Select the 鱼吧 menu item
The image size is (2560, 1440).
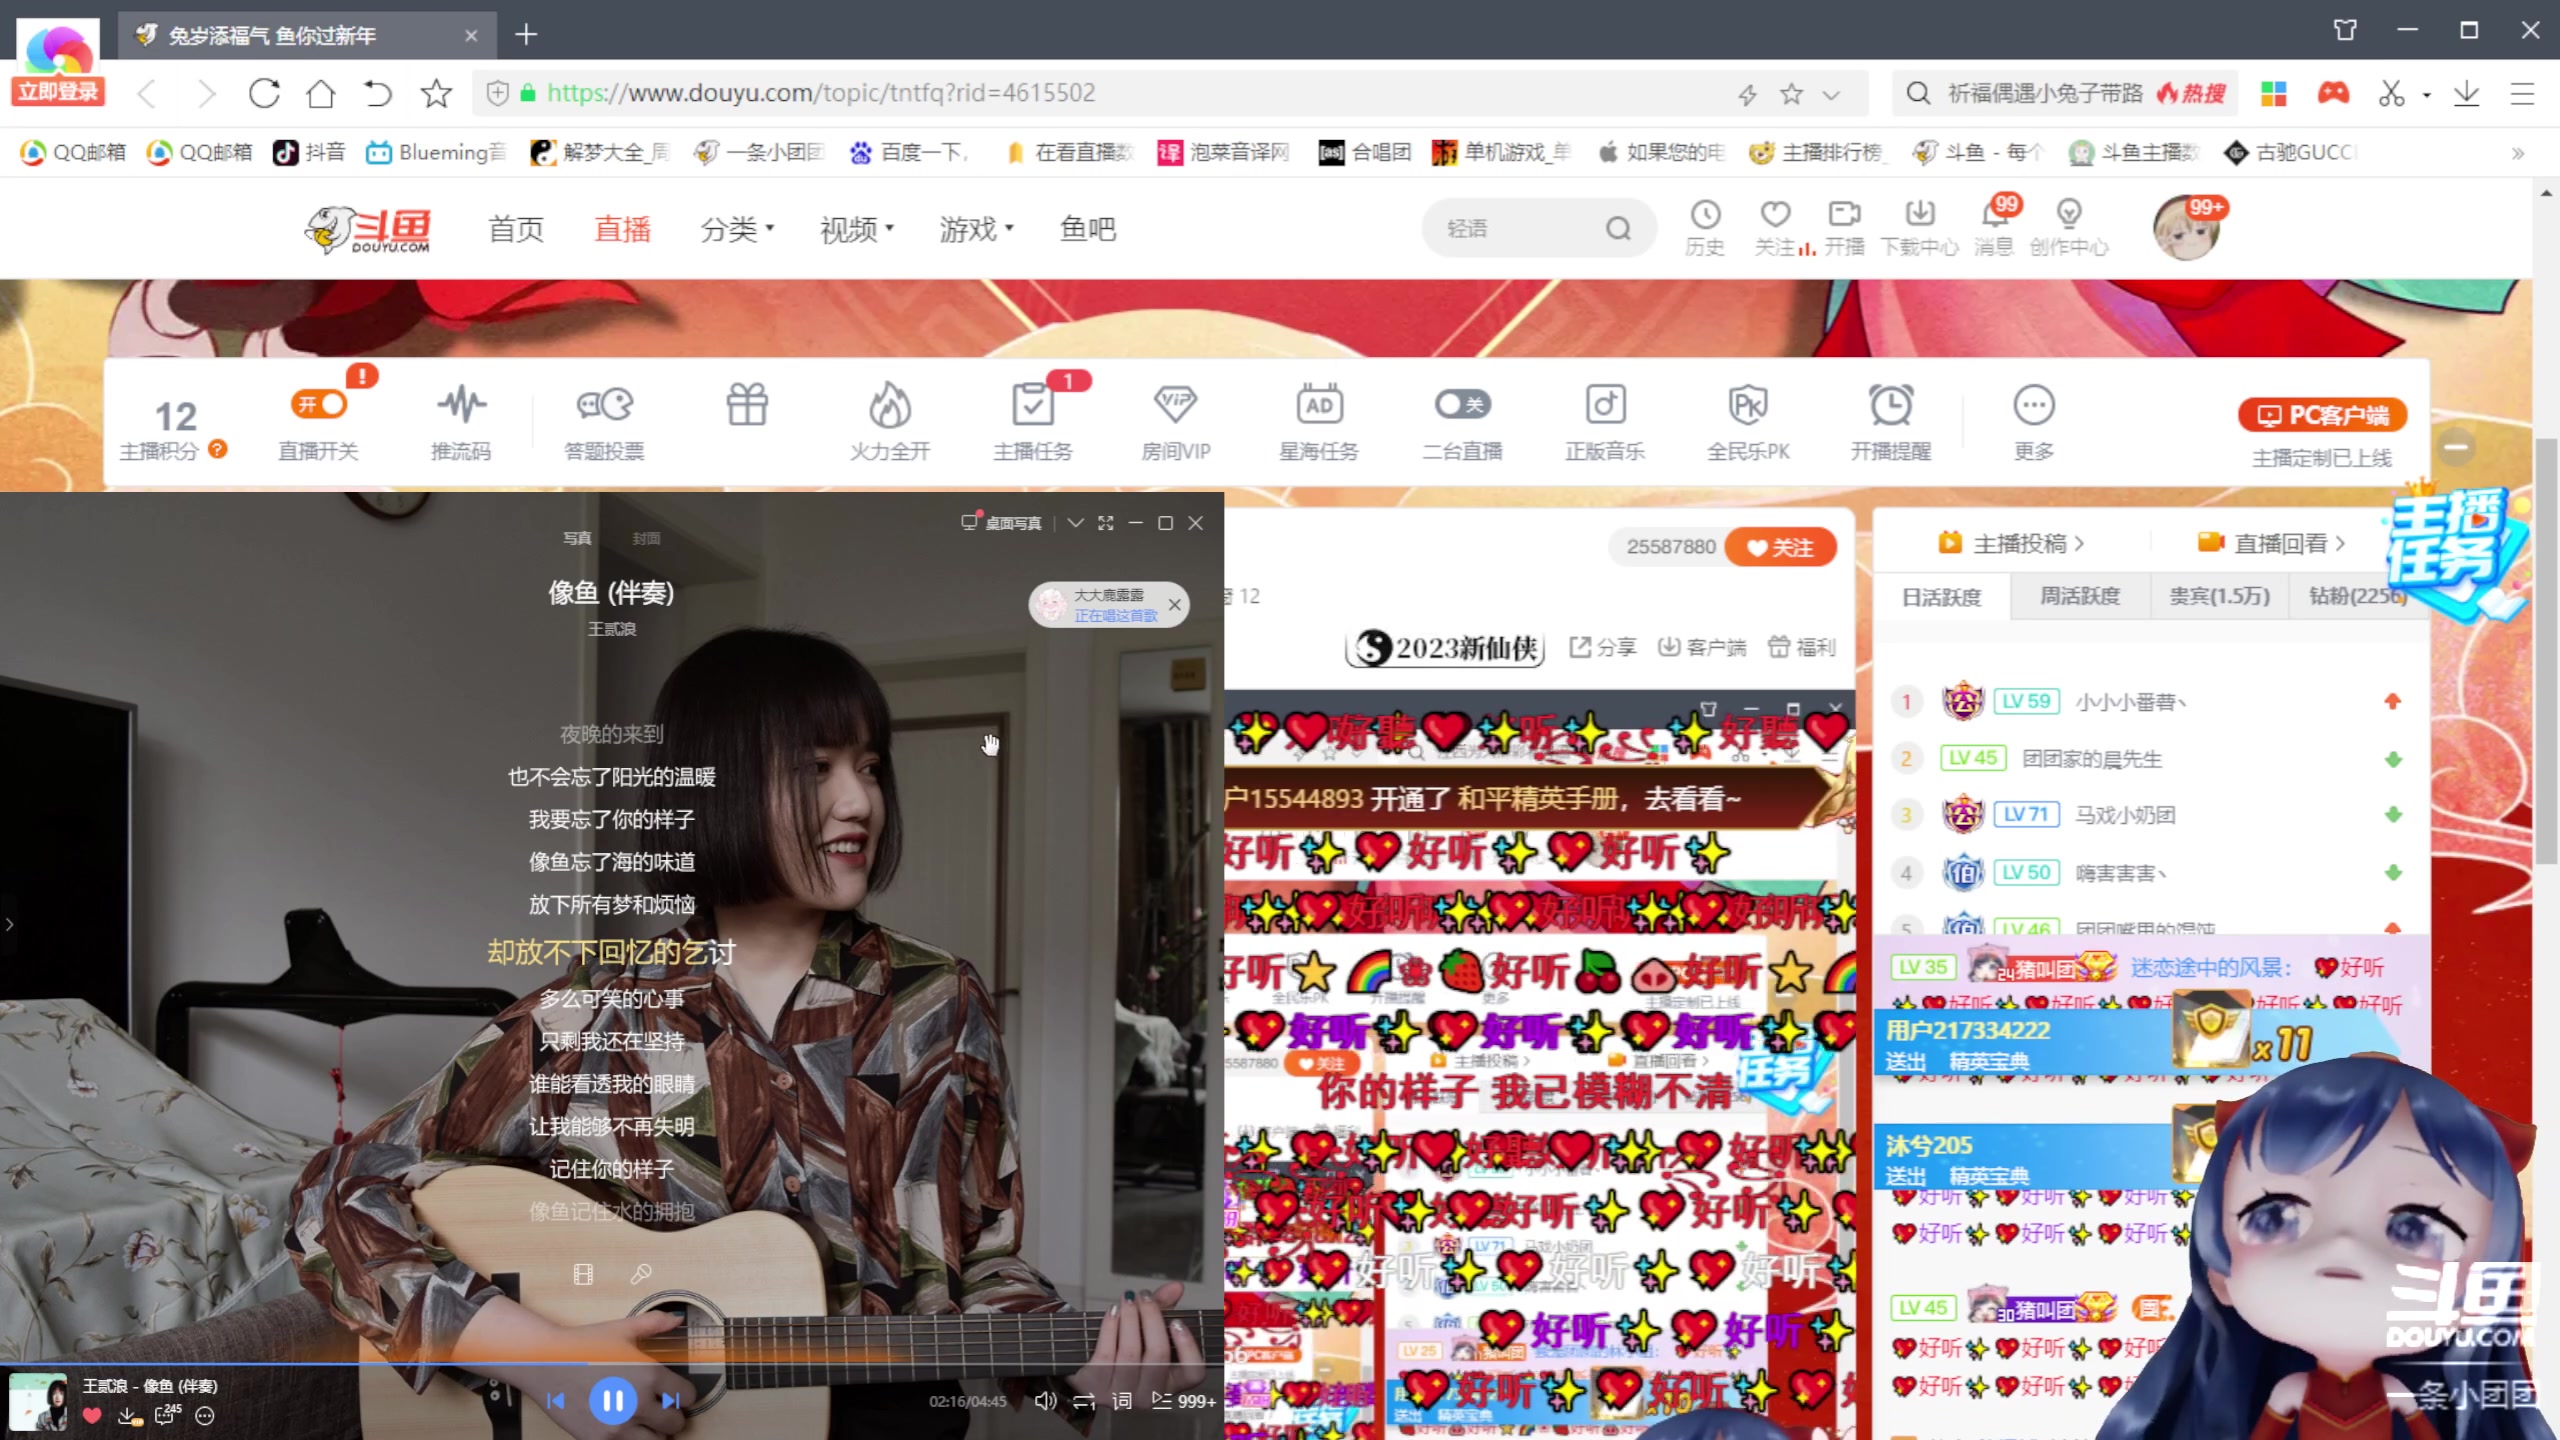[1088, 228]
